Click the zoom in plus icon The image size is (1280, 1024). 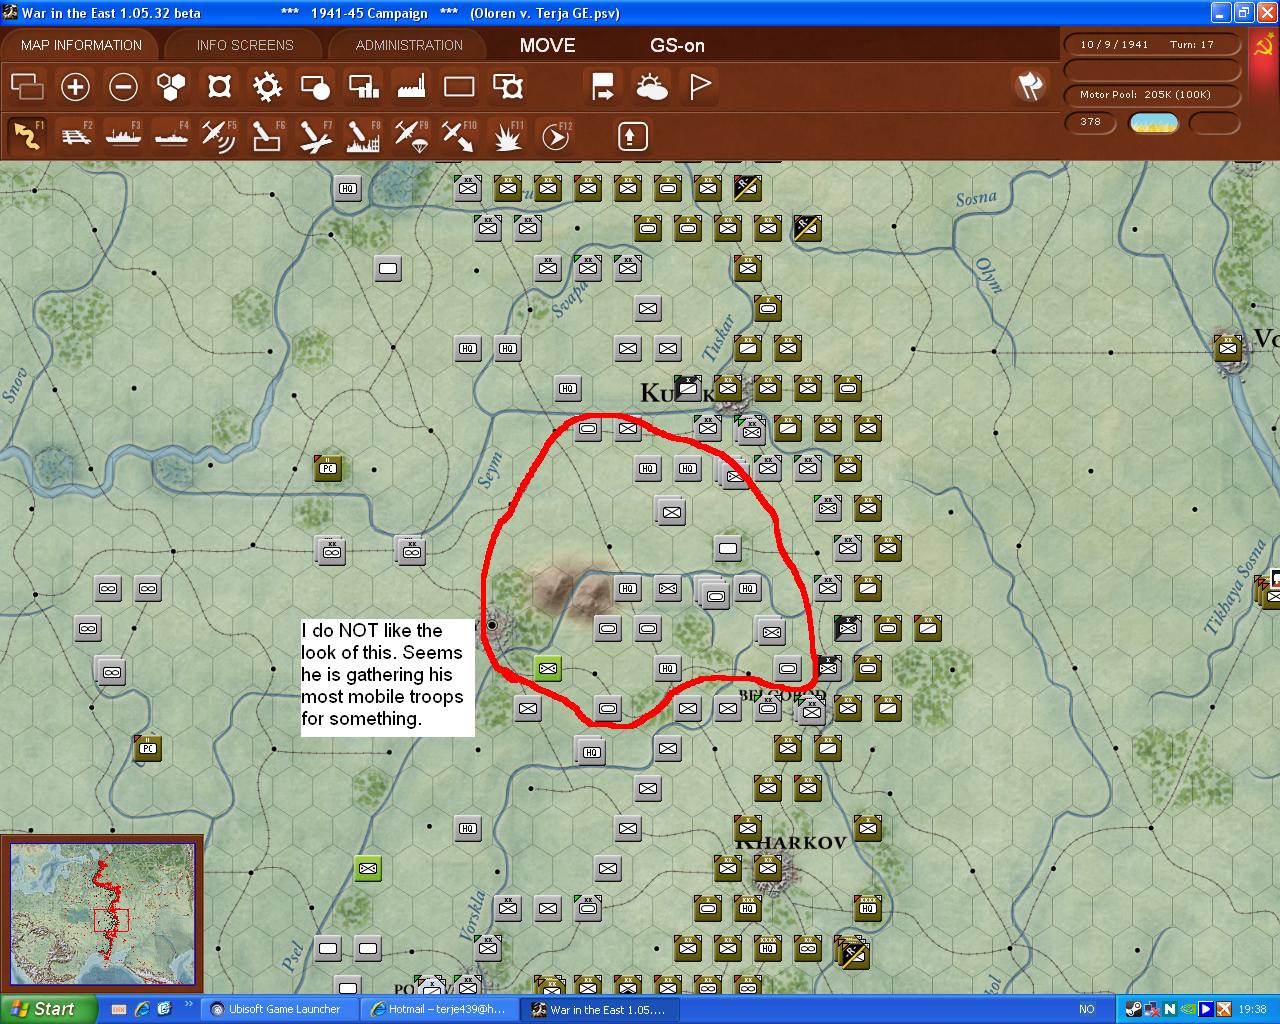75,87
